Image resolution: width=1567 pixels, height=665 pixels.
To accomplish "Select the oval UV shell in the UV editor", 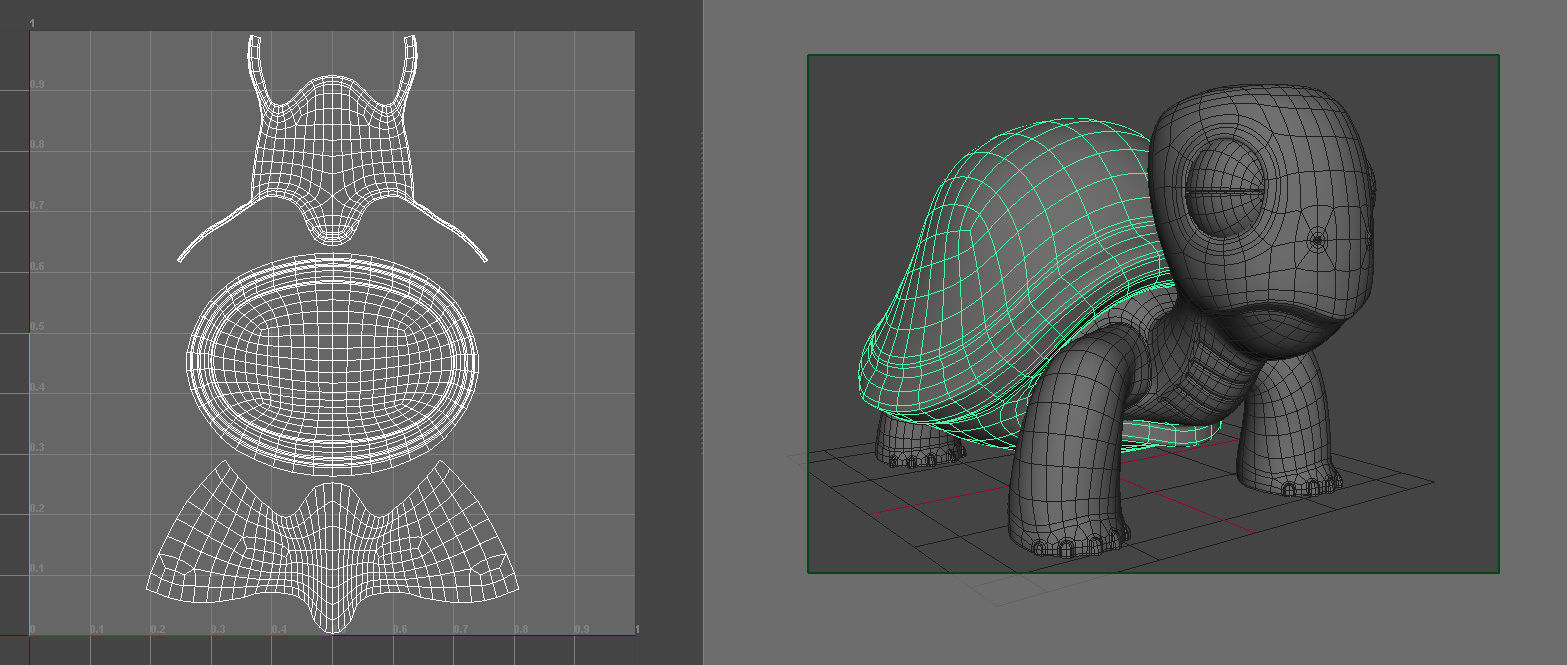I will pyautogui.click(x=333, y=364).
